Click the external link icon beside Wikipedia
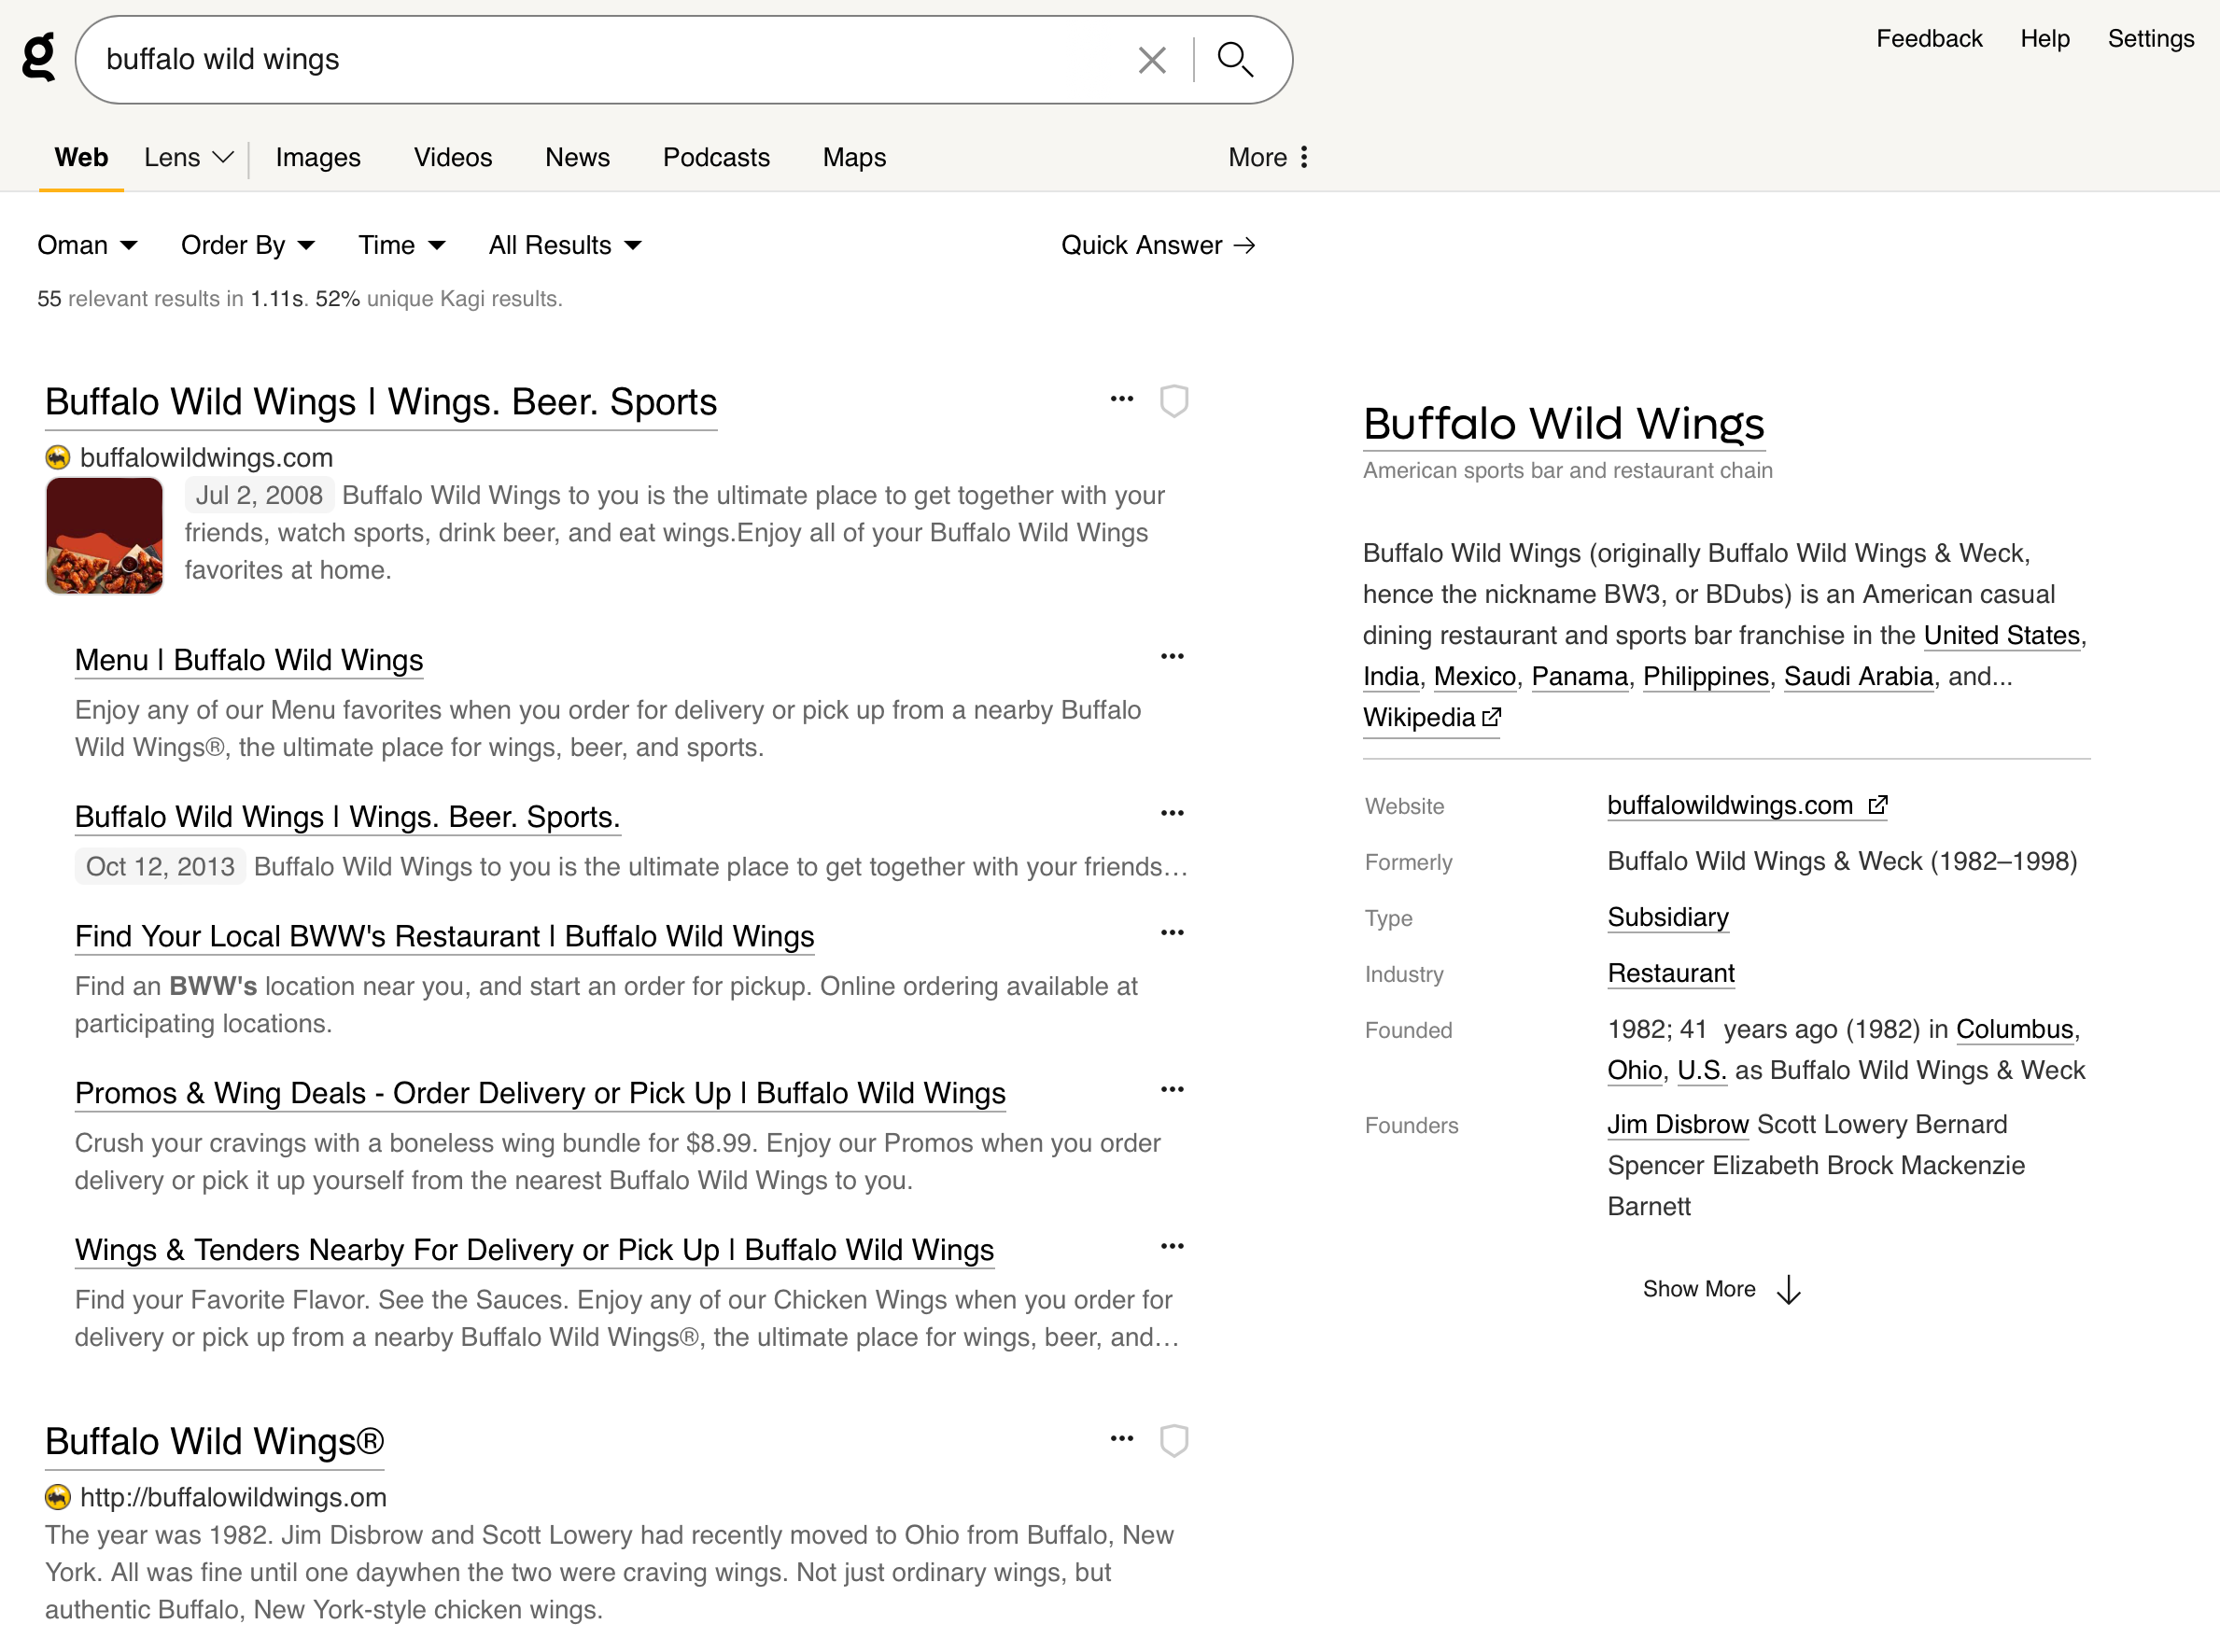The width and height of the screenshot is (2220, 1652). (x=1492, y=717)
